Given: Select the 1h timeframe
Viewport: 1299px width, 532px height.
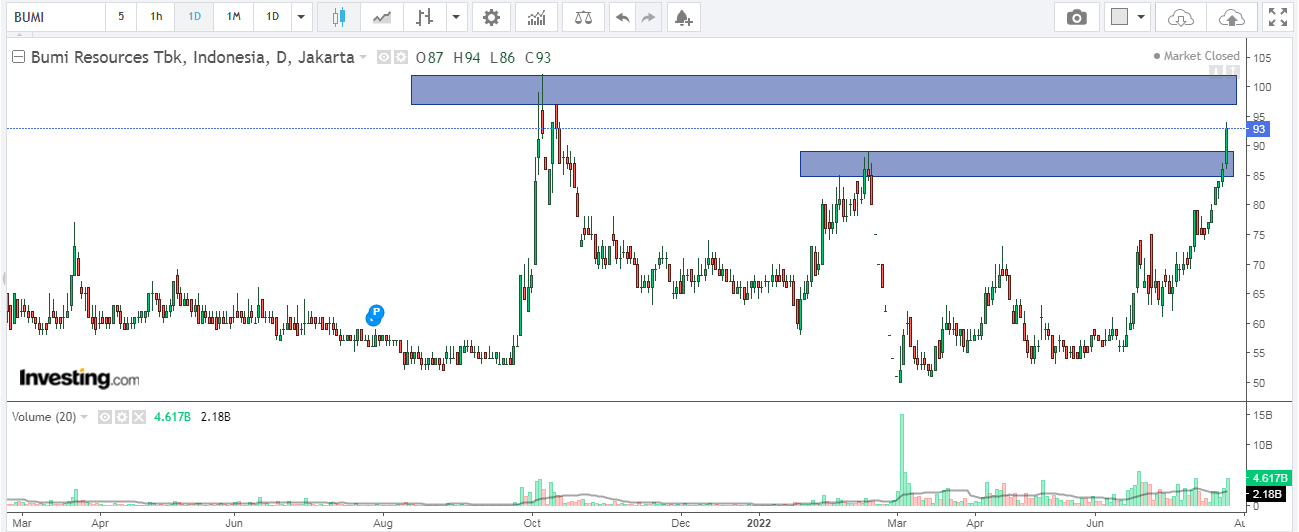Looking at the screenshot, I should [x=156, y=17].
